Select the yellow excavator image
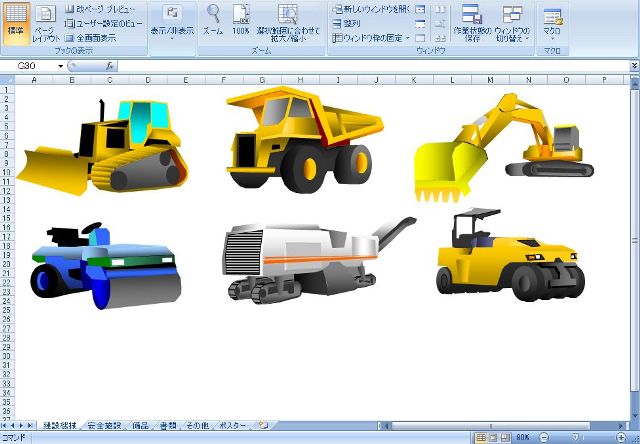 504,148
